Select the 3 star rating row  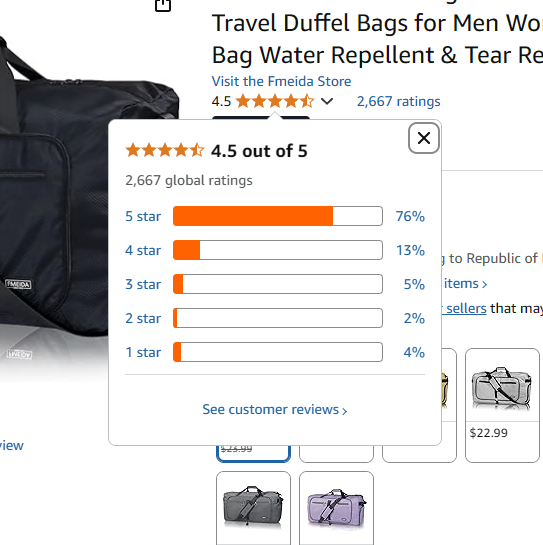(275, 284)
